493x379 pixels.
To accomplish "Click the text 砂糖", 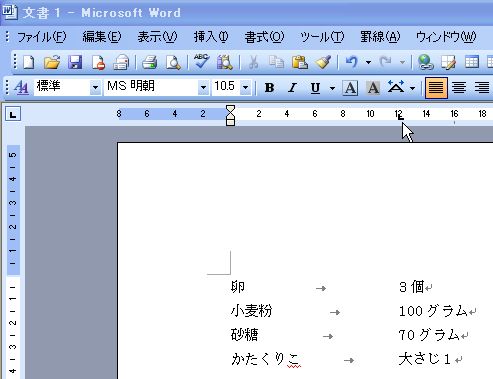I will [x=244, y=335].
